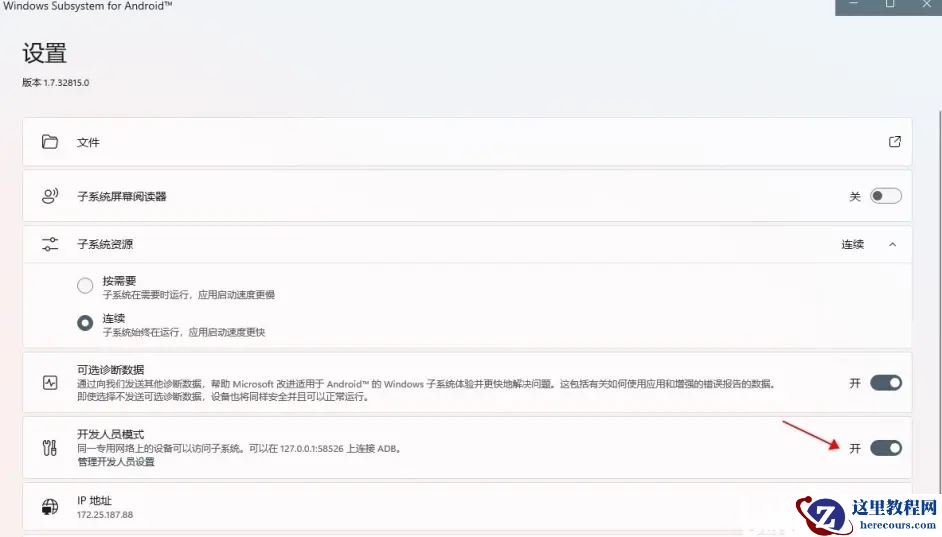
Task: Click the description 子系统始终在运行，应用启动速度更快
Action: click(x=184, y=332)
